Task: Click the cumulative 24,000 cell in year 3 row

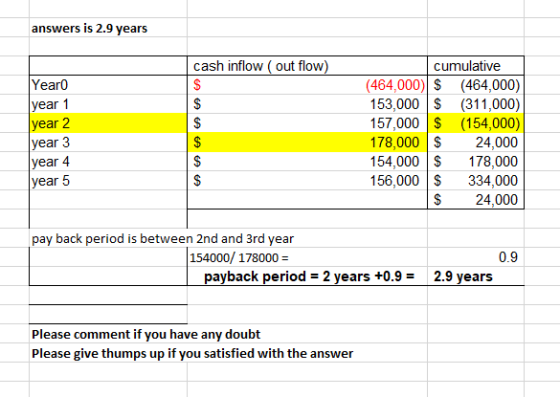Action: coord(476,142)
